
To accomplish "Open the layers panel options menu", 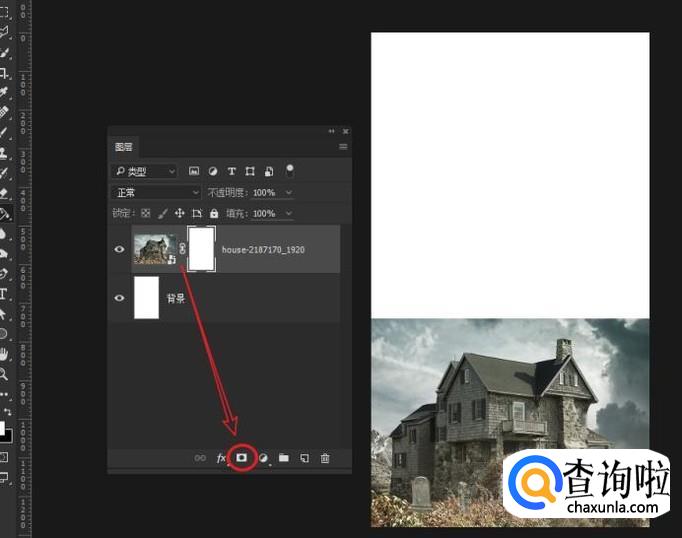I will click(x=343, y=147).
